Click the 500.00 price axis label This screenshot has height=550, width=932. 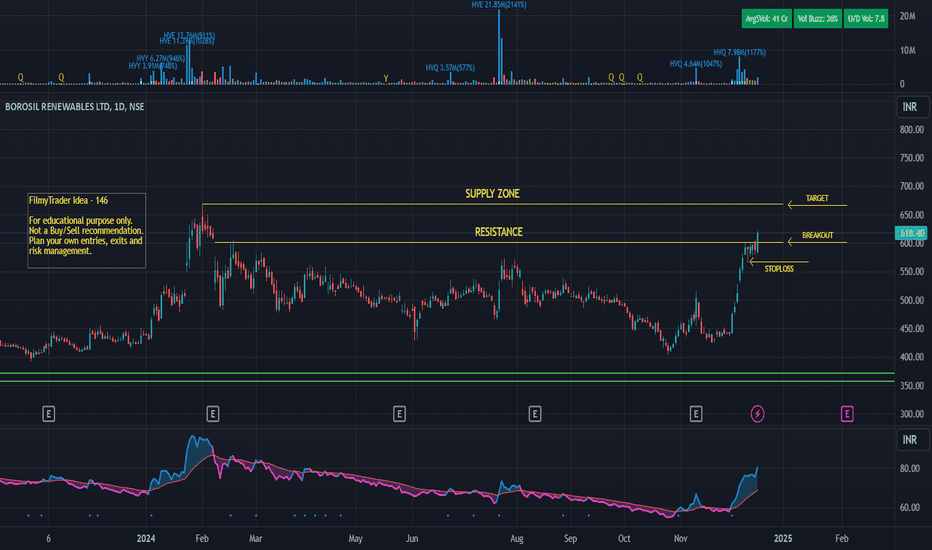point(912,300)
